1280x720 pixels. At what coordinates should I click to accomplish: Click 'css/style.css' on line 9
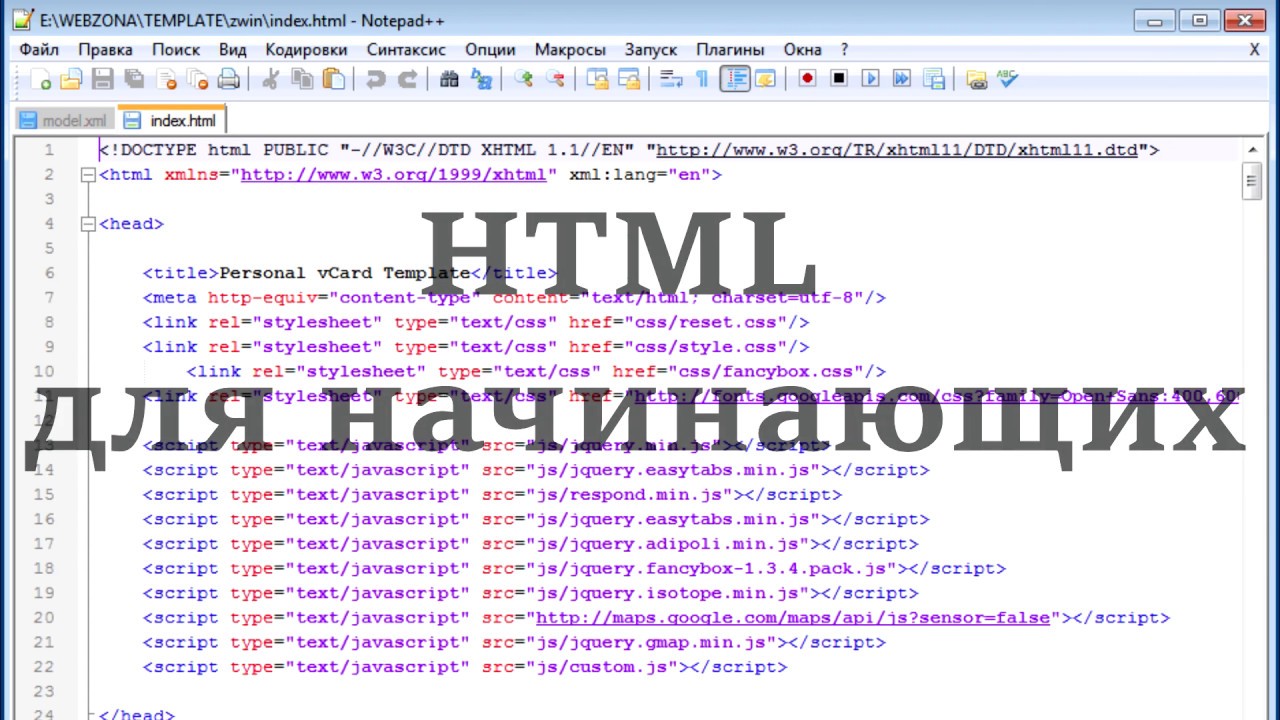pos(705,347)
